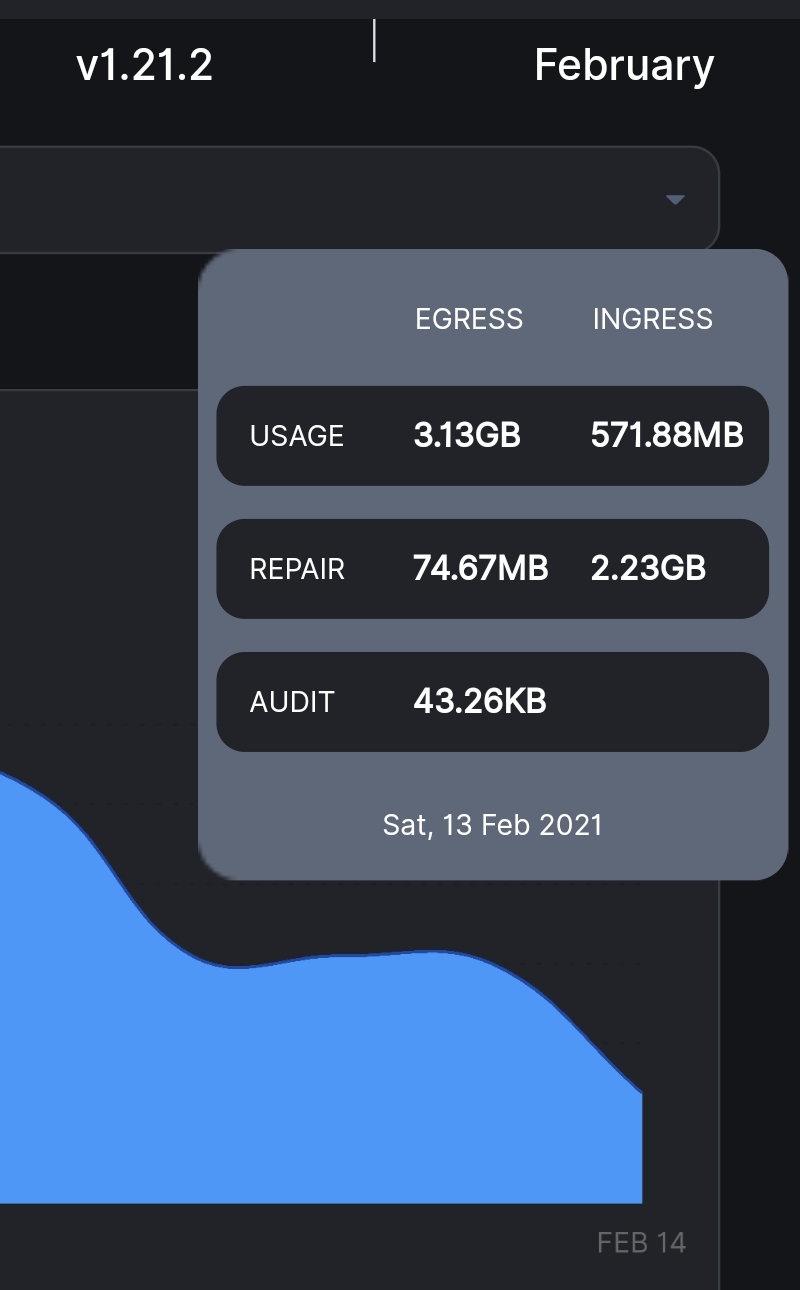800x1290 pixels.
Task: Click the Sat, 13 Feb 2021 date
Action: (493, 825)
